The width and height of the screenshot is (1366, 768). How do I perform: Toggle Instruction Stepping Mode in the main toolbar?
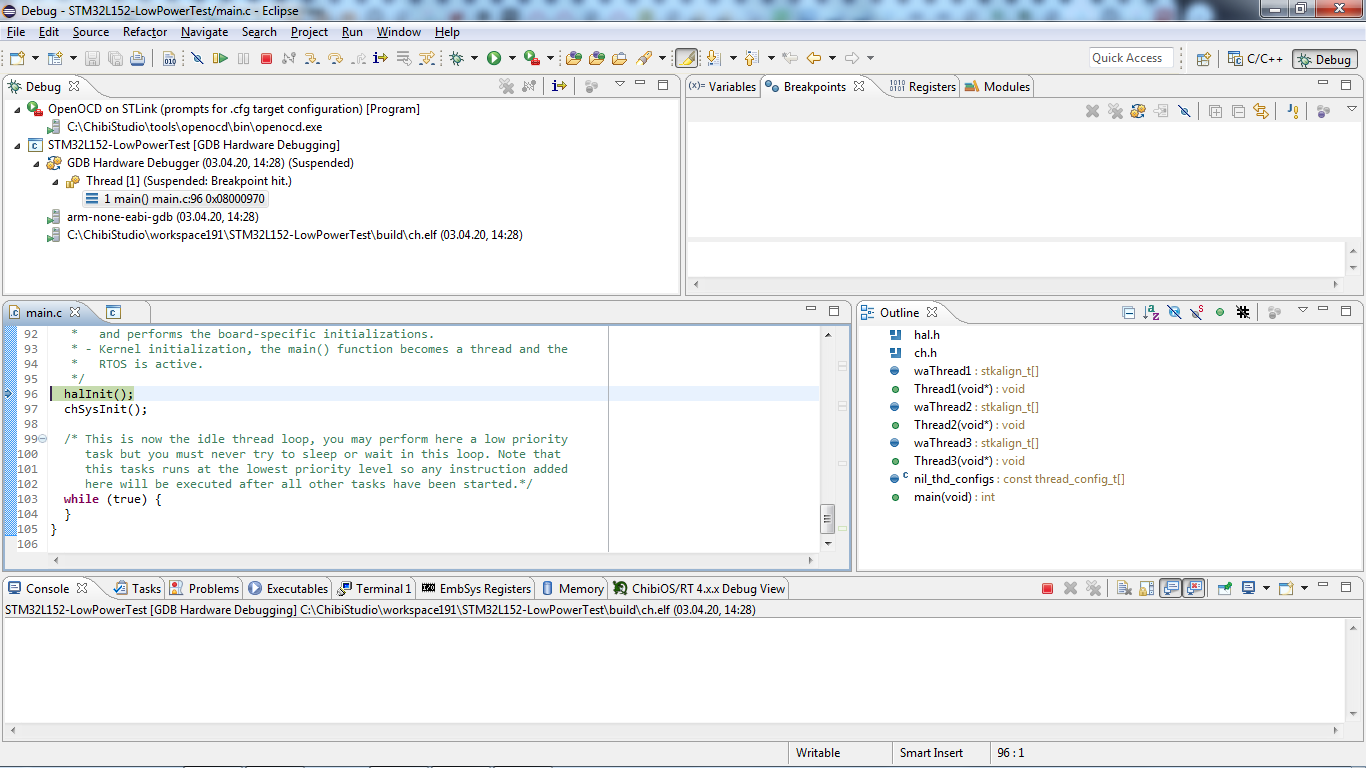click(380, 59)
